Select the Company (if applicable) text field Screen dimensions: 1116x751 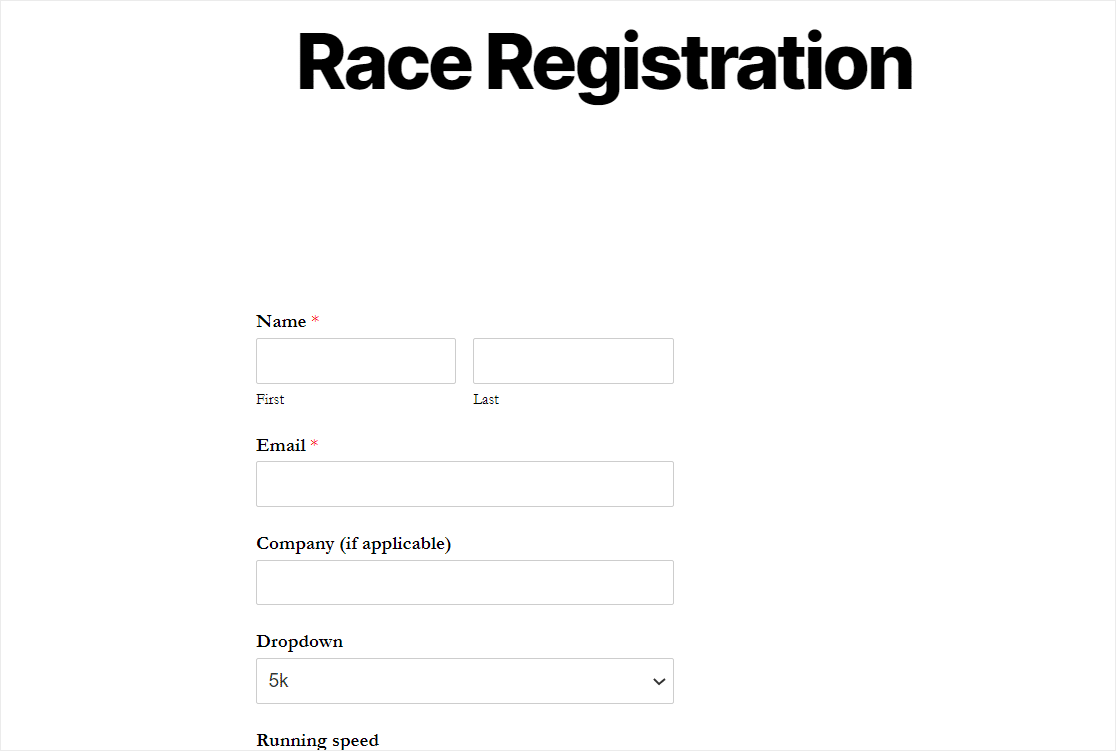465,582
